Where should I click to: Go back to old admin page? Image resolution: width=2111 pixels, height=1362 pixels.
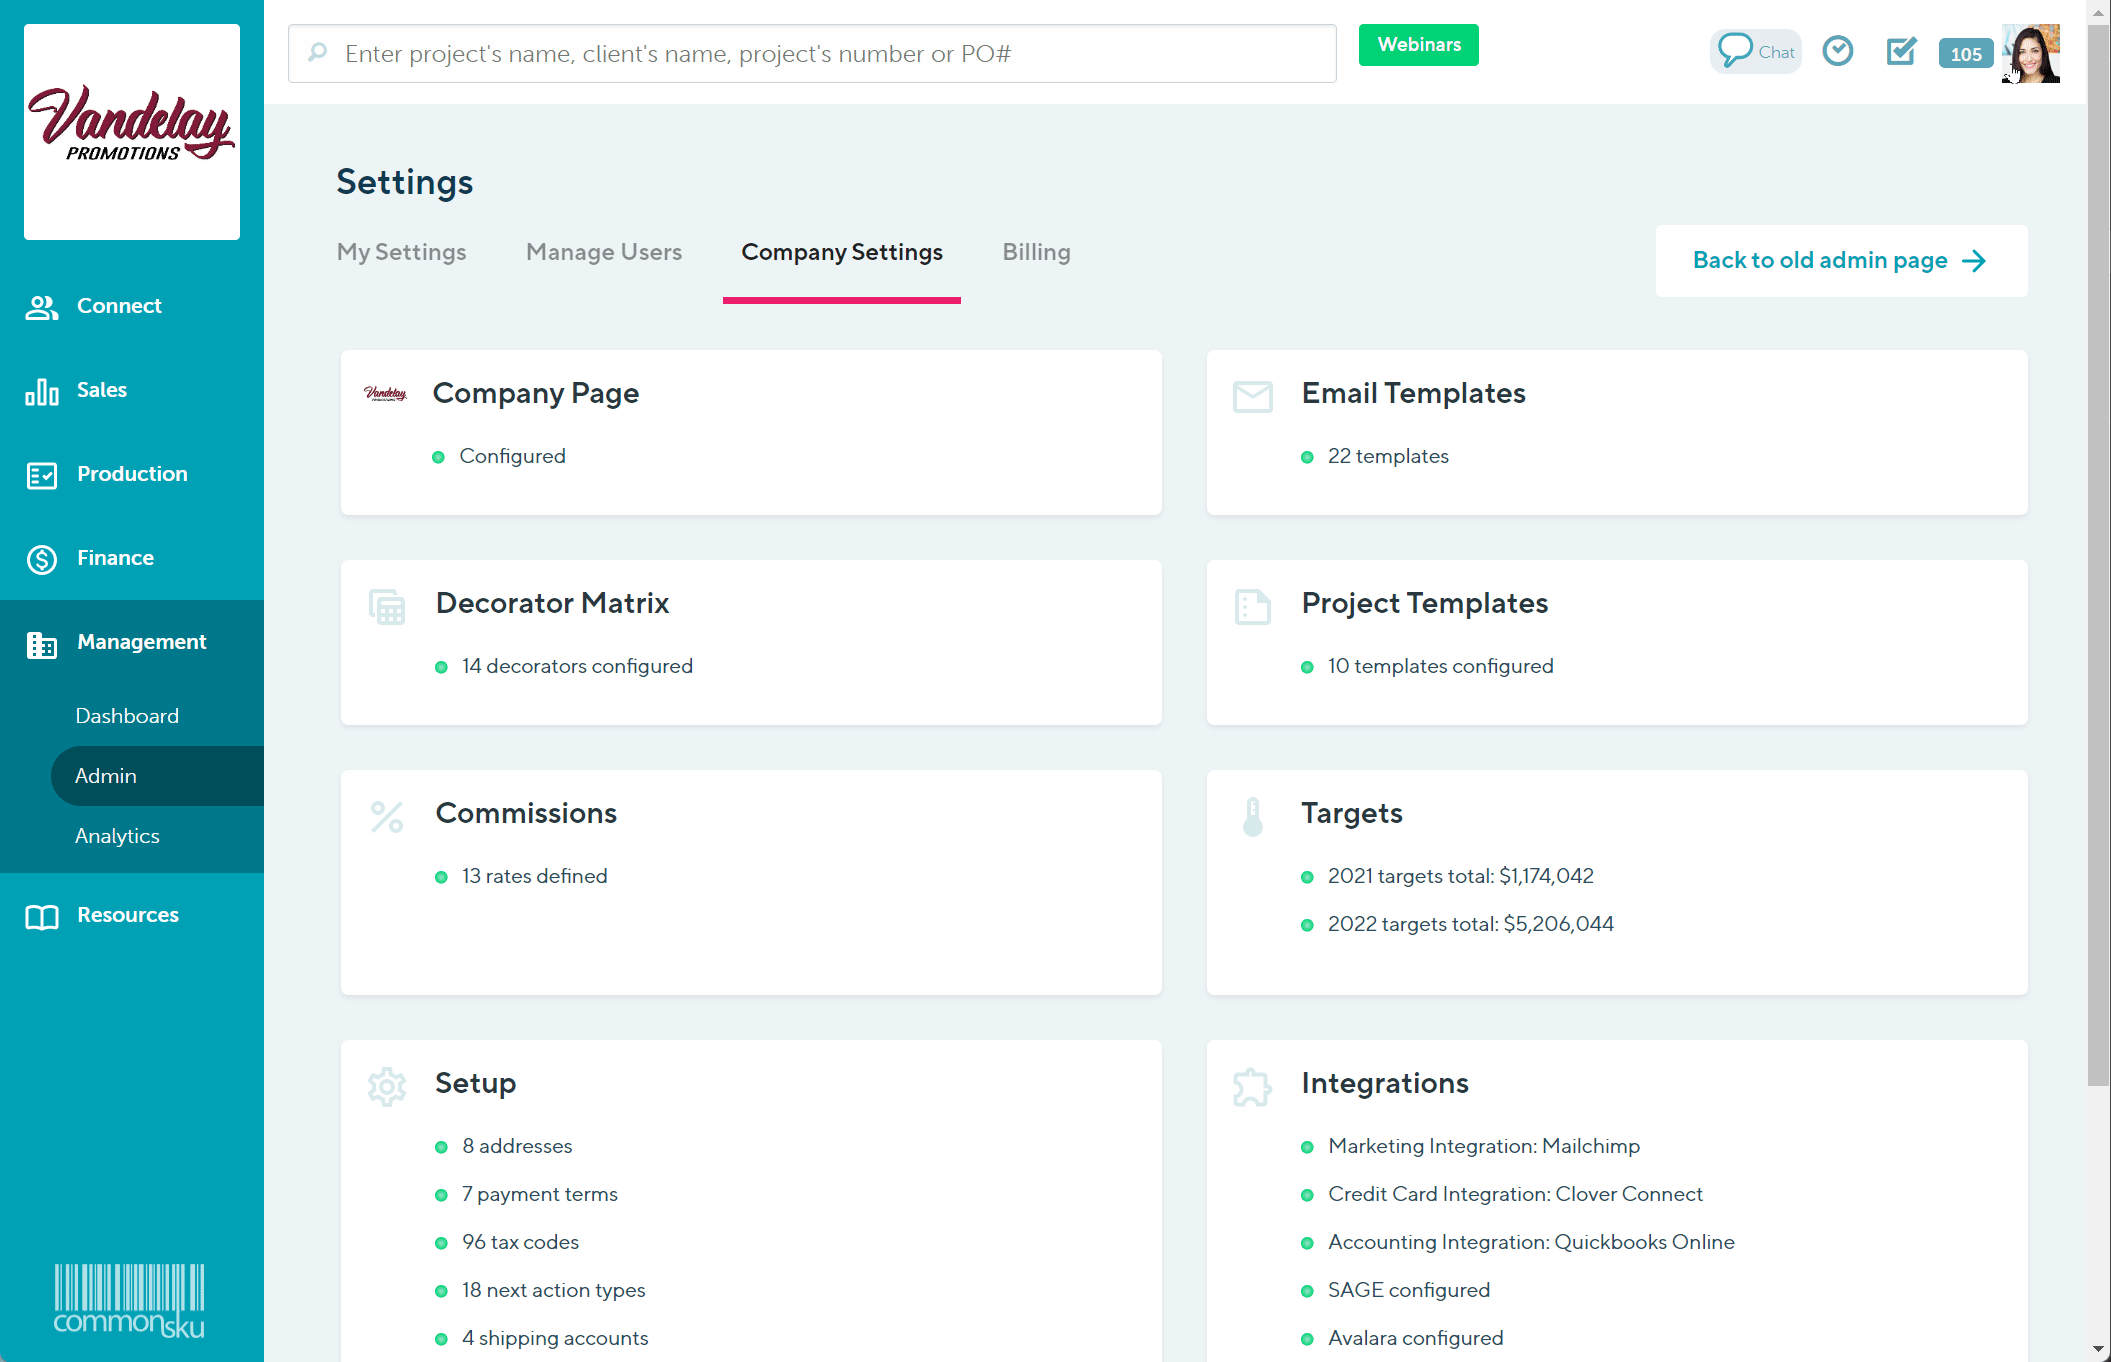click(1840, 260)
